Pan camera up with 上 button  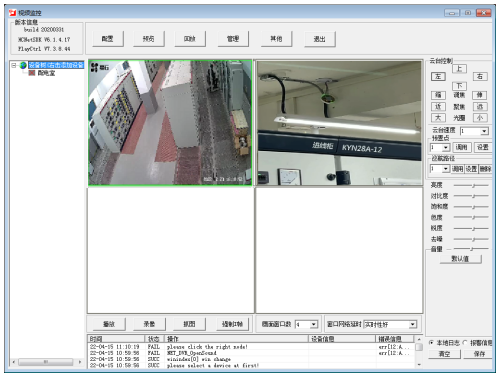[459, 69]
